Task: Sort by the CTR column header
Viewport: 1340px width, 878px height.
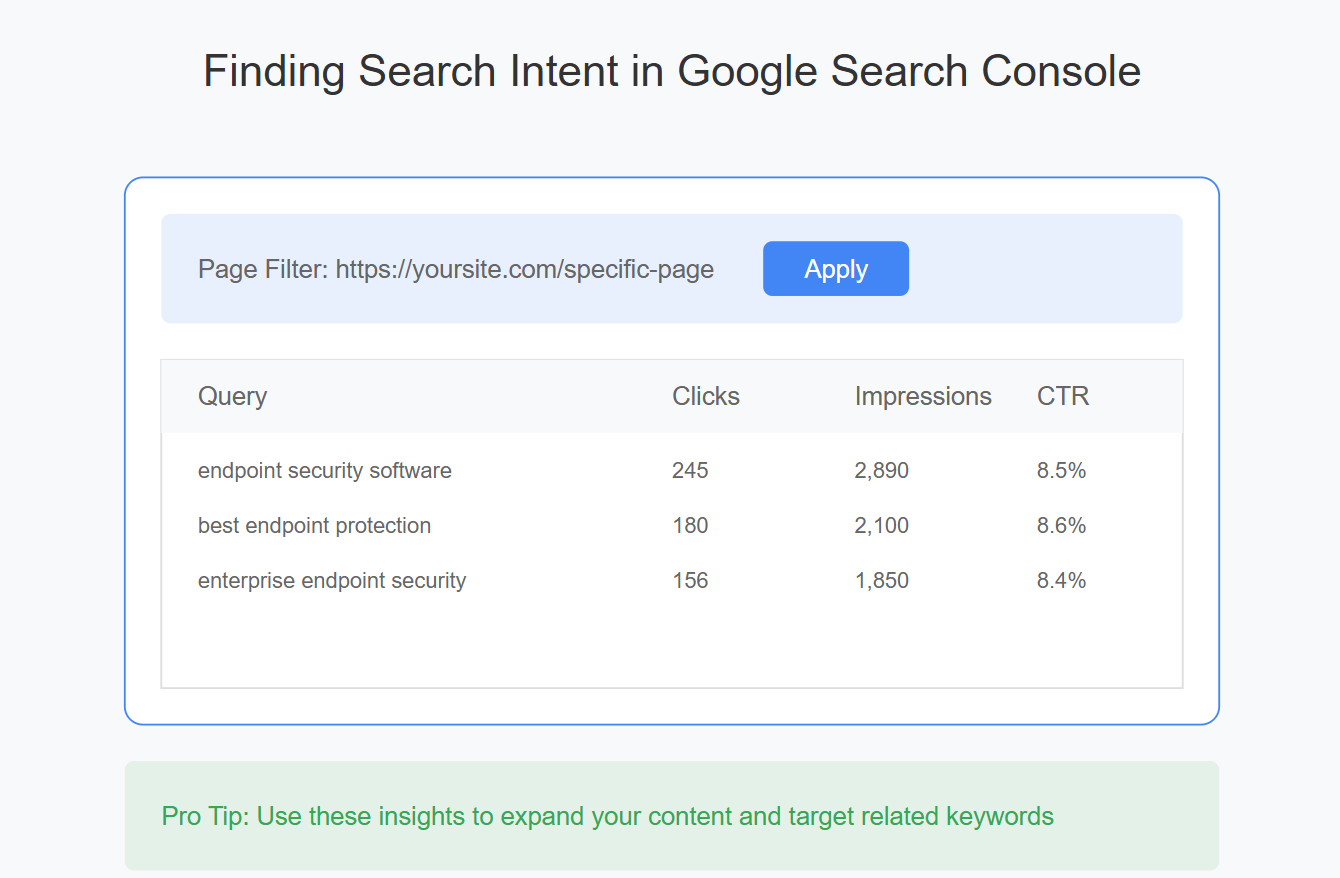Action: pyautogui.click(x=1063, y=396)
